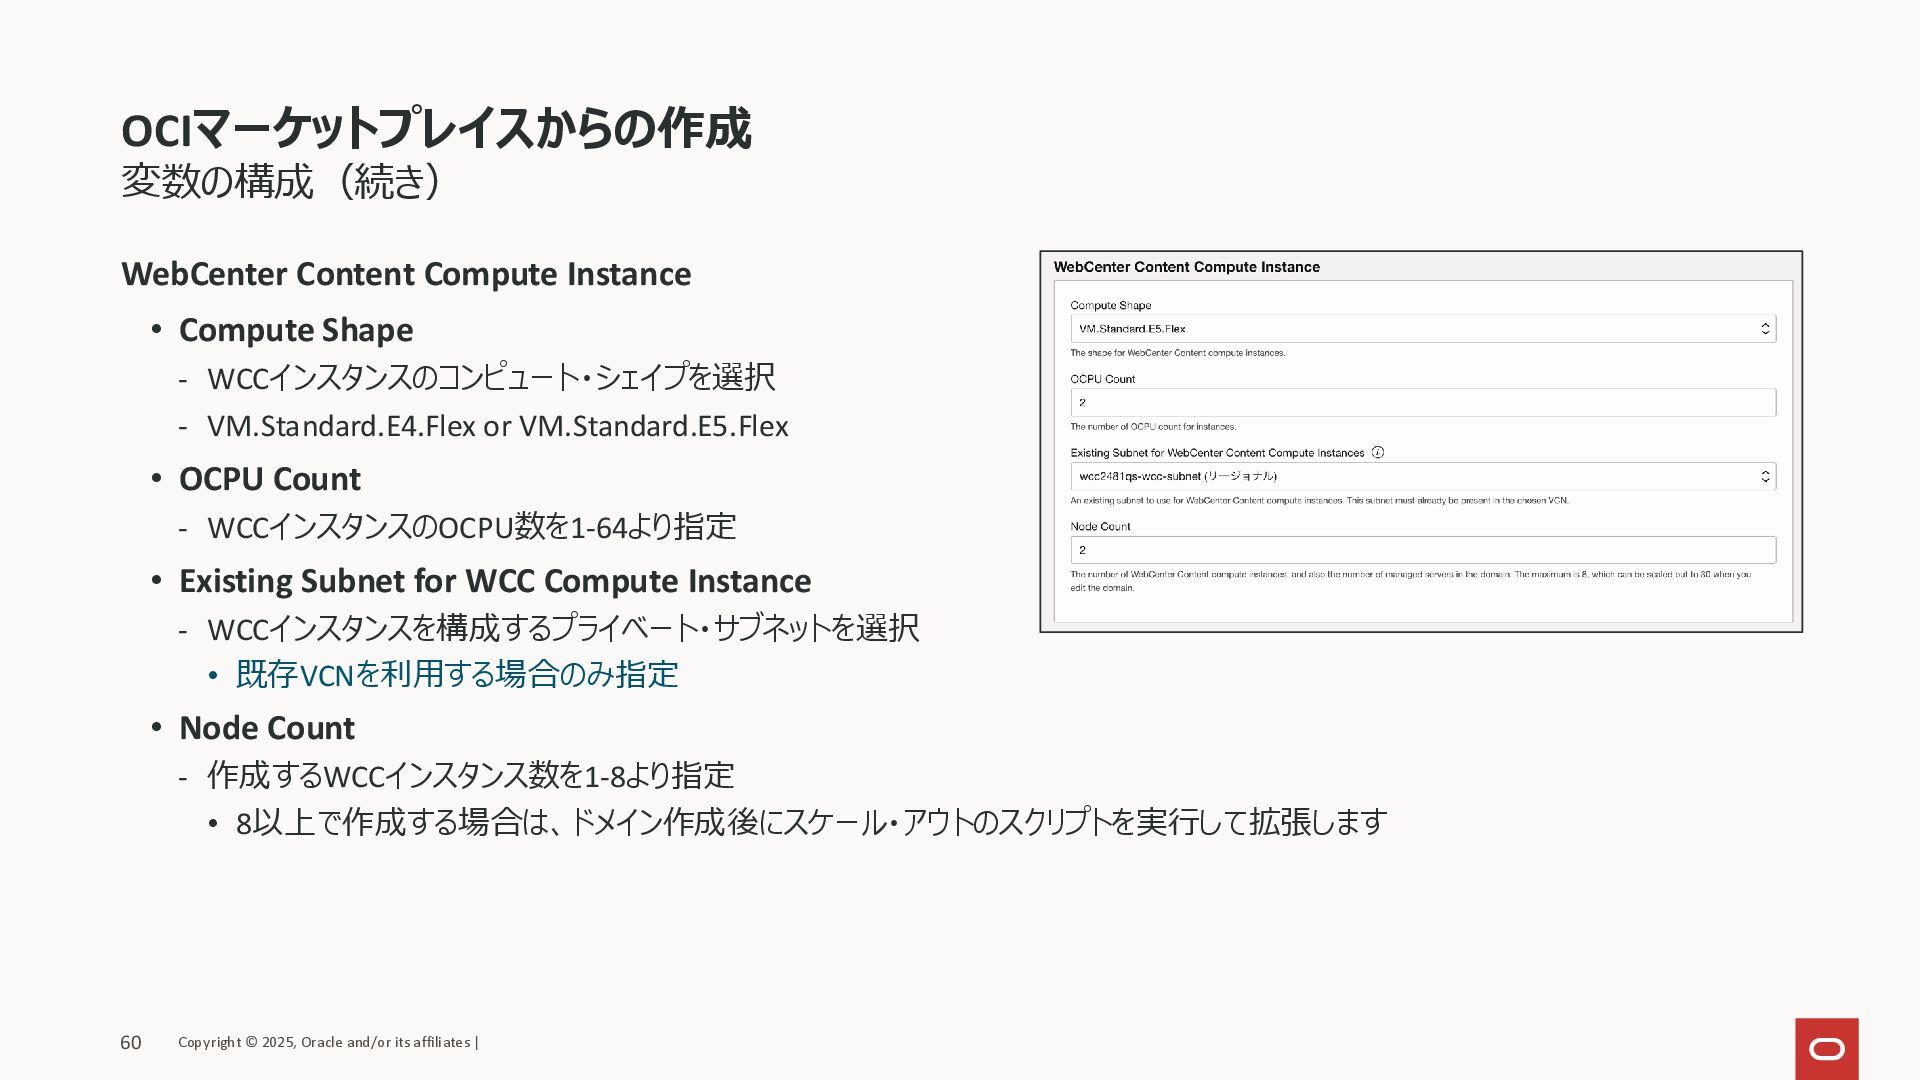Click the Compute Shape dropdown arrows
The width and height of the screenshot is (1920, 1080).
pyautogui.click(x=1765, y=329)
